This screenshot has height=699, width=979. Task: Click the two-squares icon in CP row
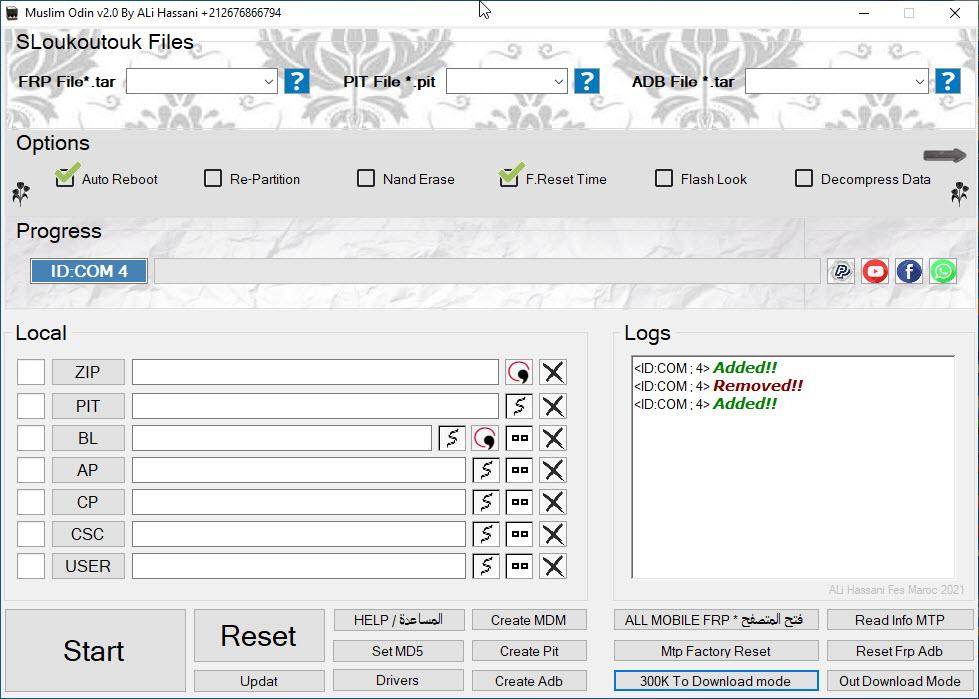[519, 502]
